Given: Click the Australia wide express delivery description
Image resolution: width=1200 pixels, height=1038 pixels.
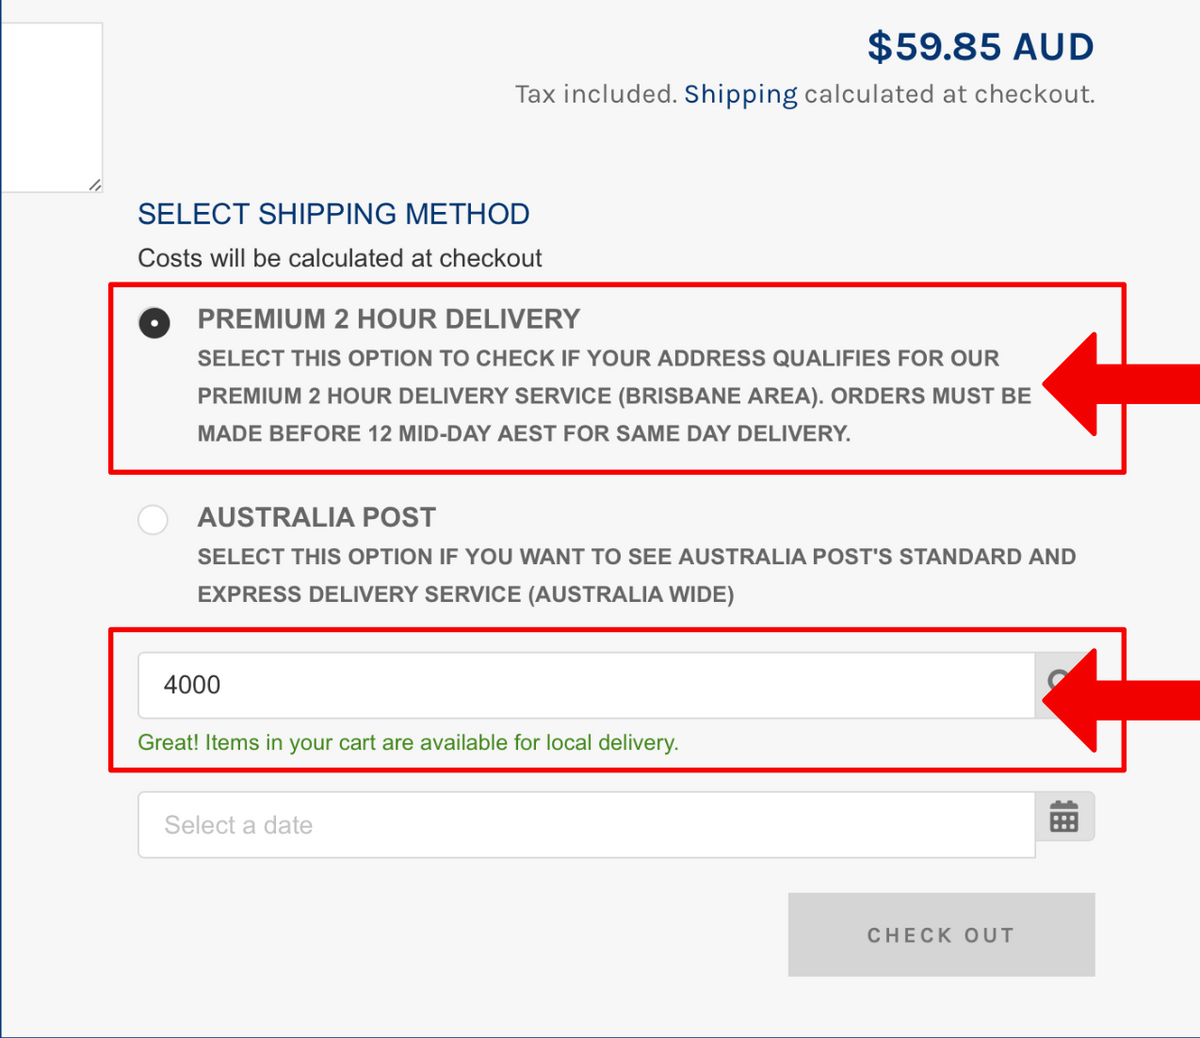Looking at the screenshot, I should pyautogui.click(x=635, y=575).
